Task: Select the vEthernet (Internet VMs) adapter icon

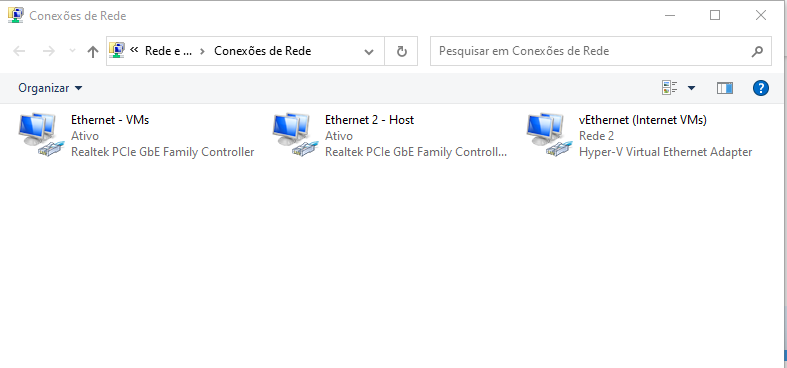Action: point(550,135)
